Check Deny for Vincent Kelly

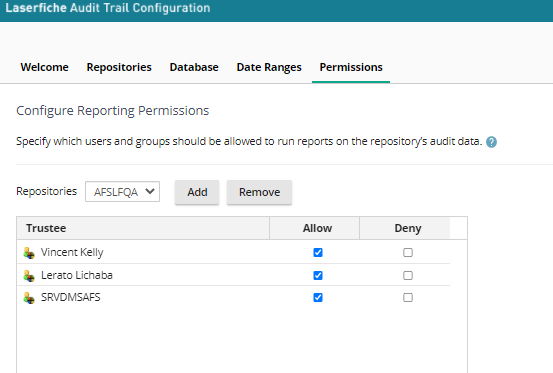pos(408,252)
